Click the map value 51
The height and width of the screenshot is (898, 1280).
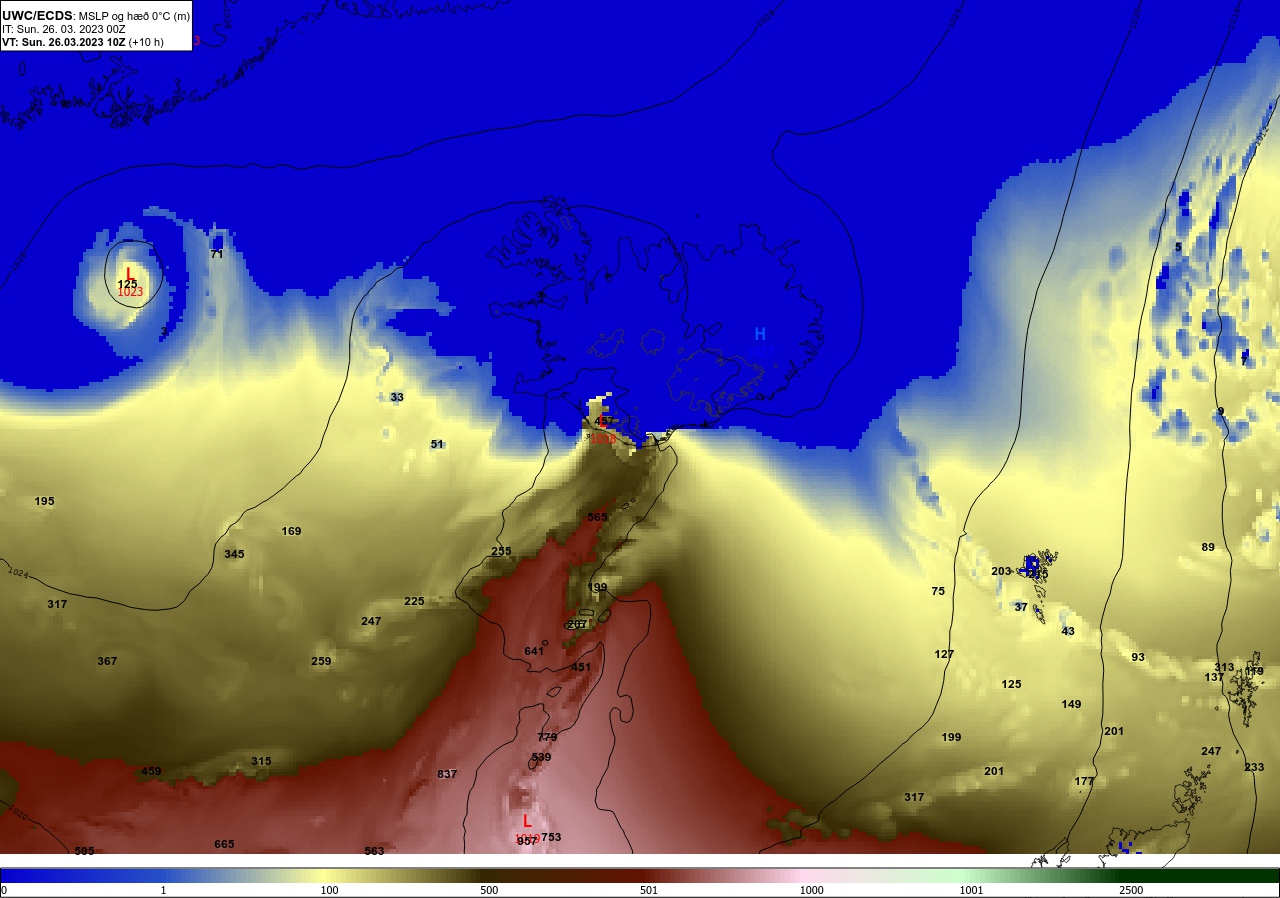click(x=437, y=444)
